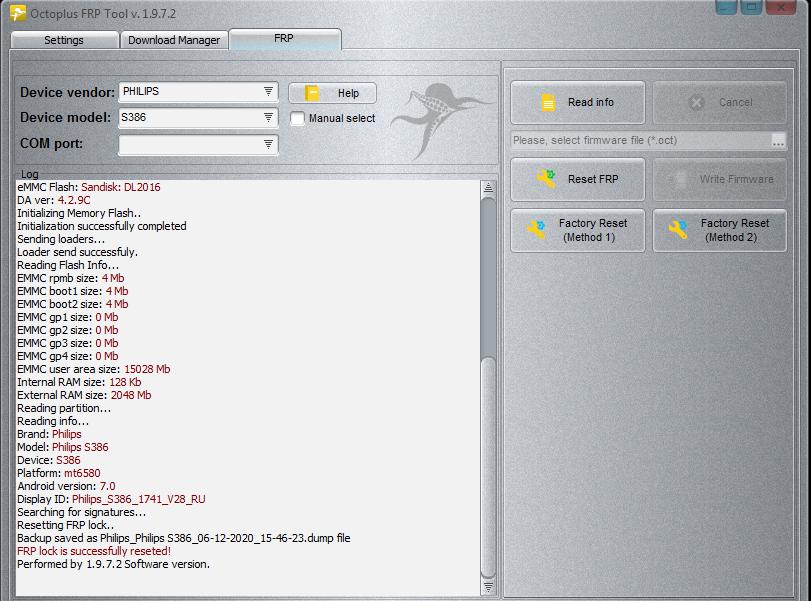Click log line 'Initializing Memory Flash..'
811x601 pixels.
click(79, 213)
